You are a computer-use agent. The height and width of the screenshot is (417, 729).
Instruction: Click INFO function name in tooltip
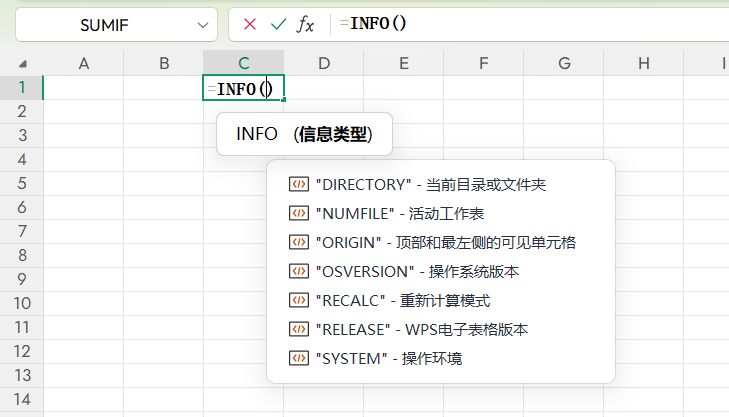tap(257, 134)
